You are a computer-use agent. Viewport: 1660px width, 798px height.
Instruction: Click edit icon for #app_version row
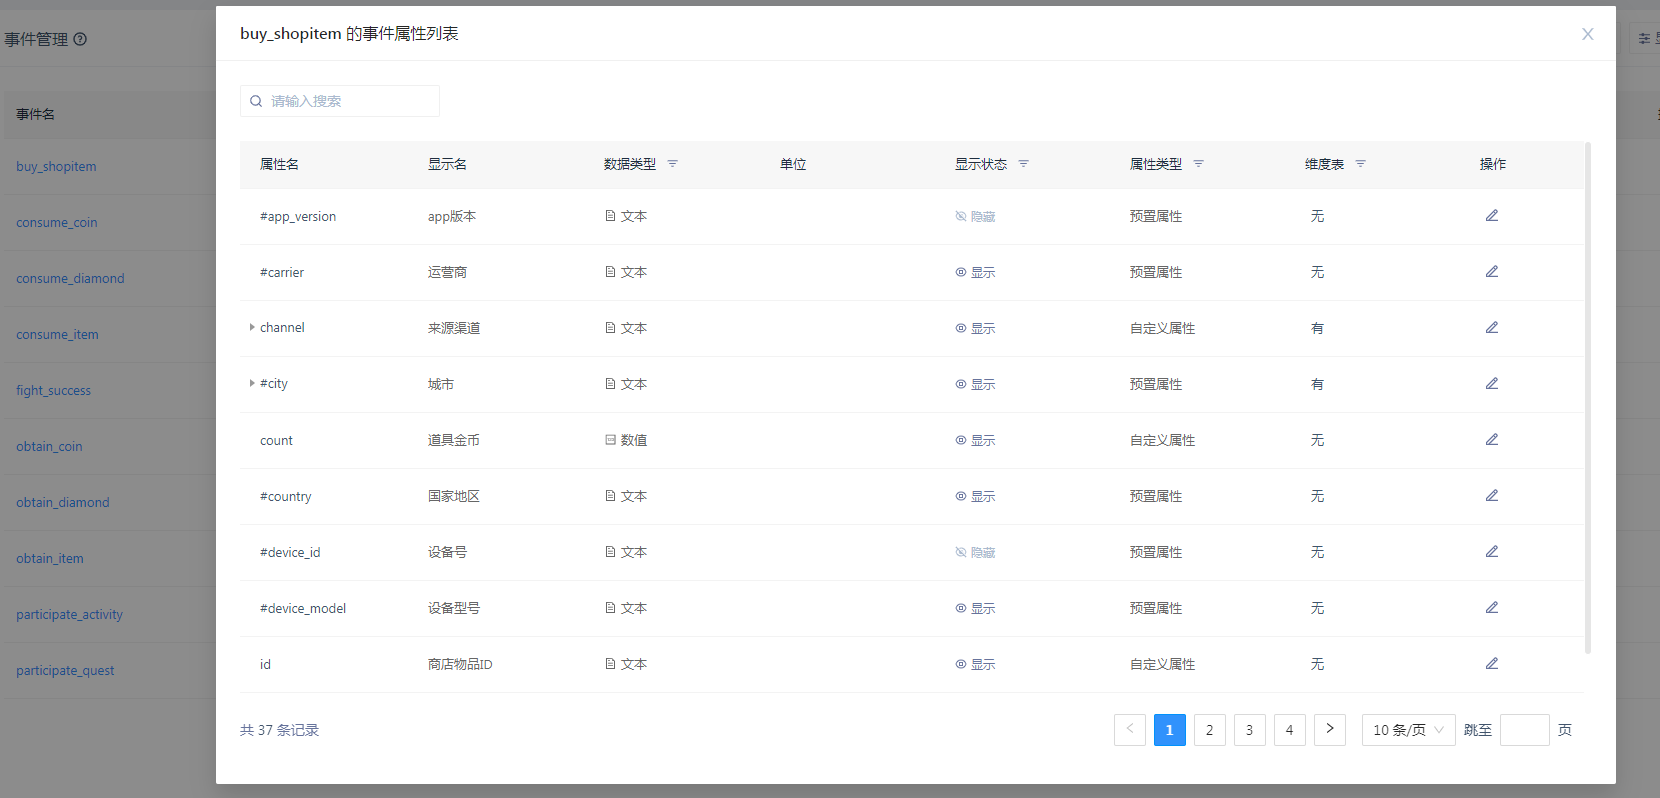point(1491,216)
